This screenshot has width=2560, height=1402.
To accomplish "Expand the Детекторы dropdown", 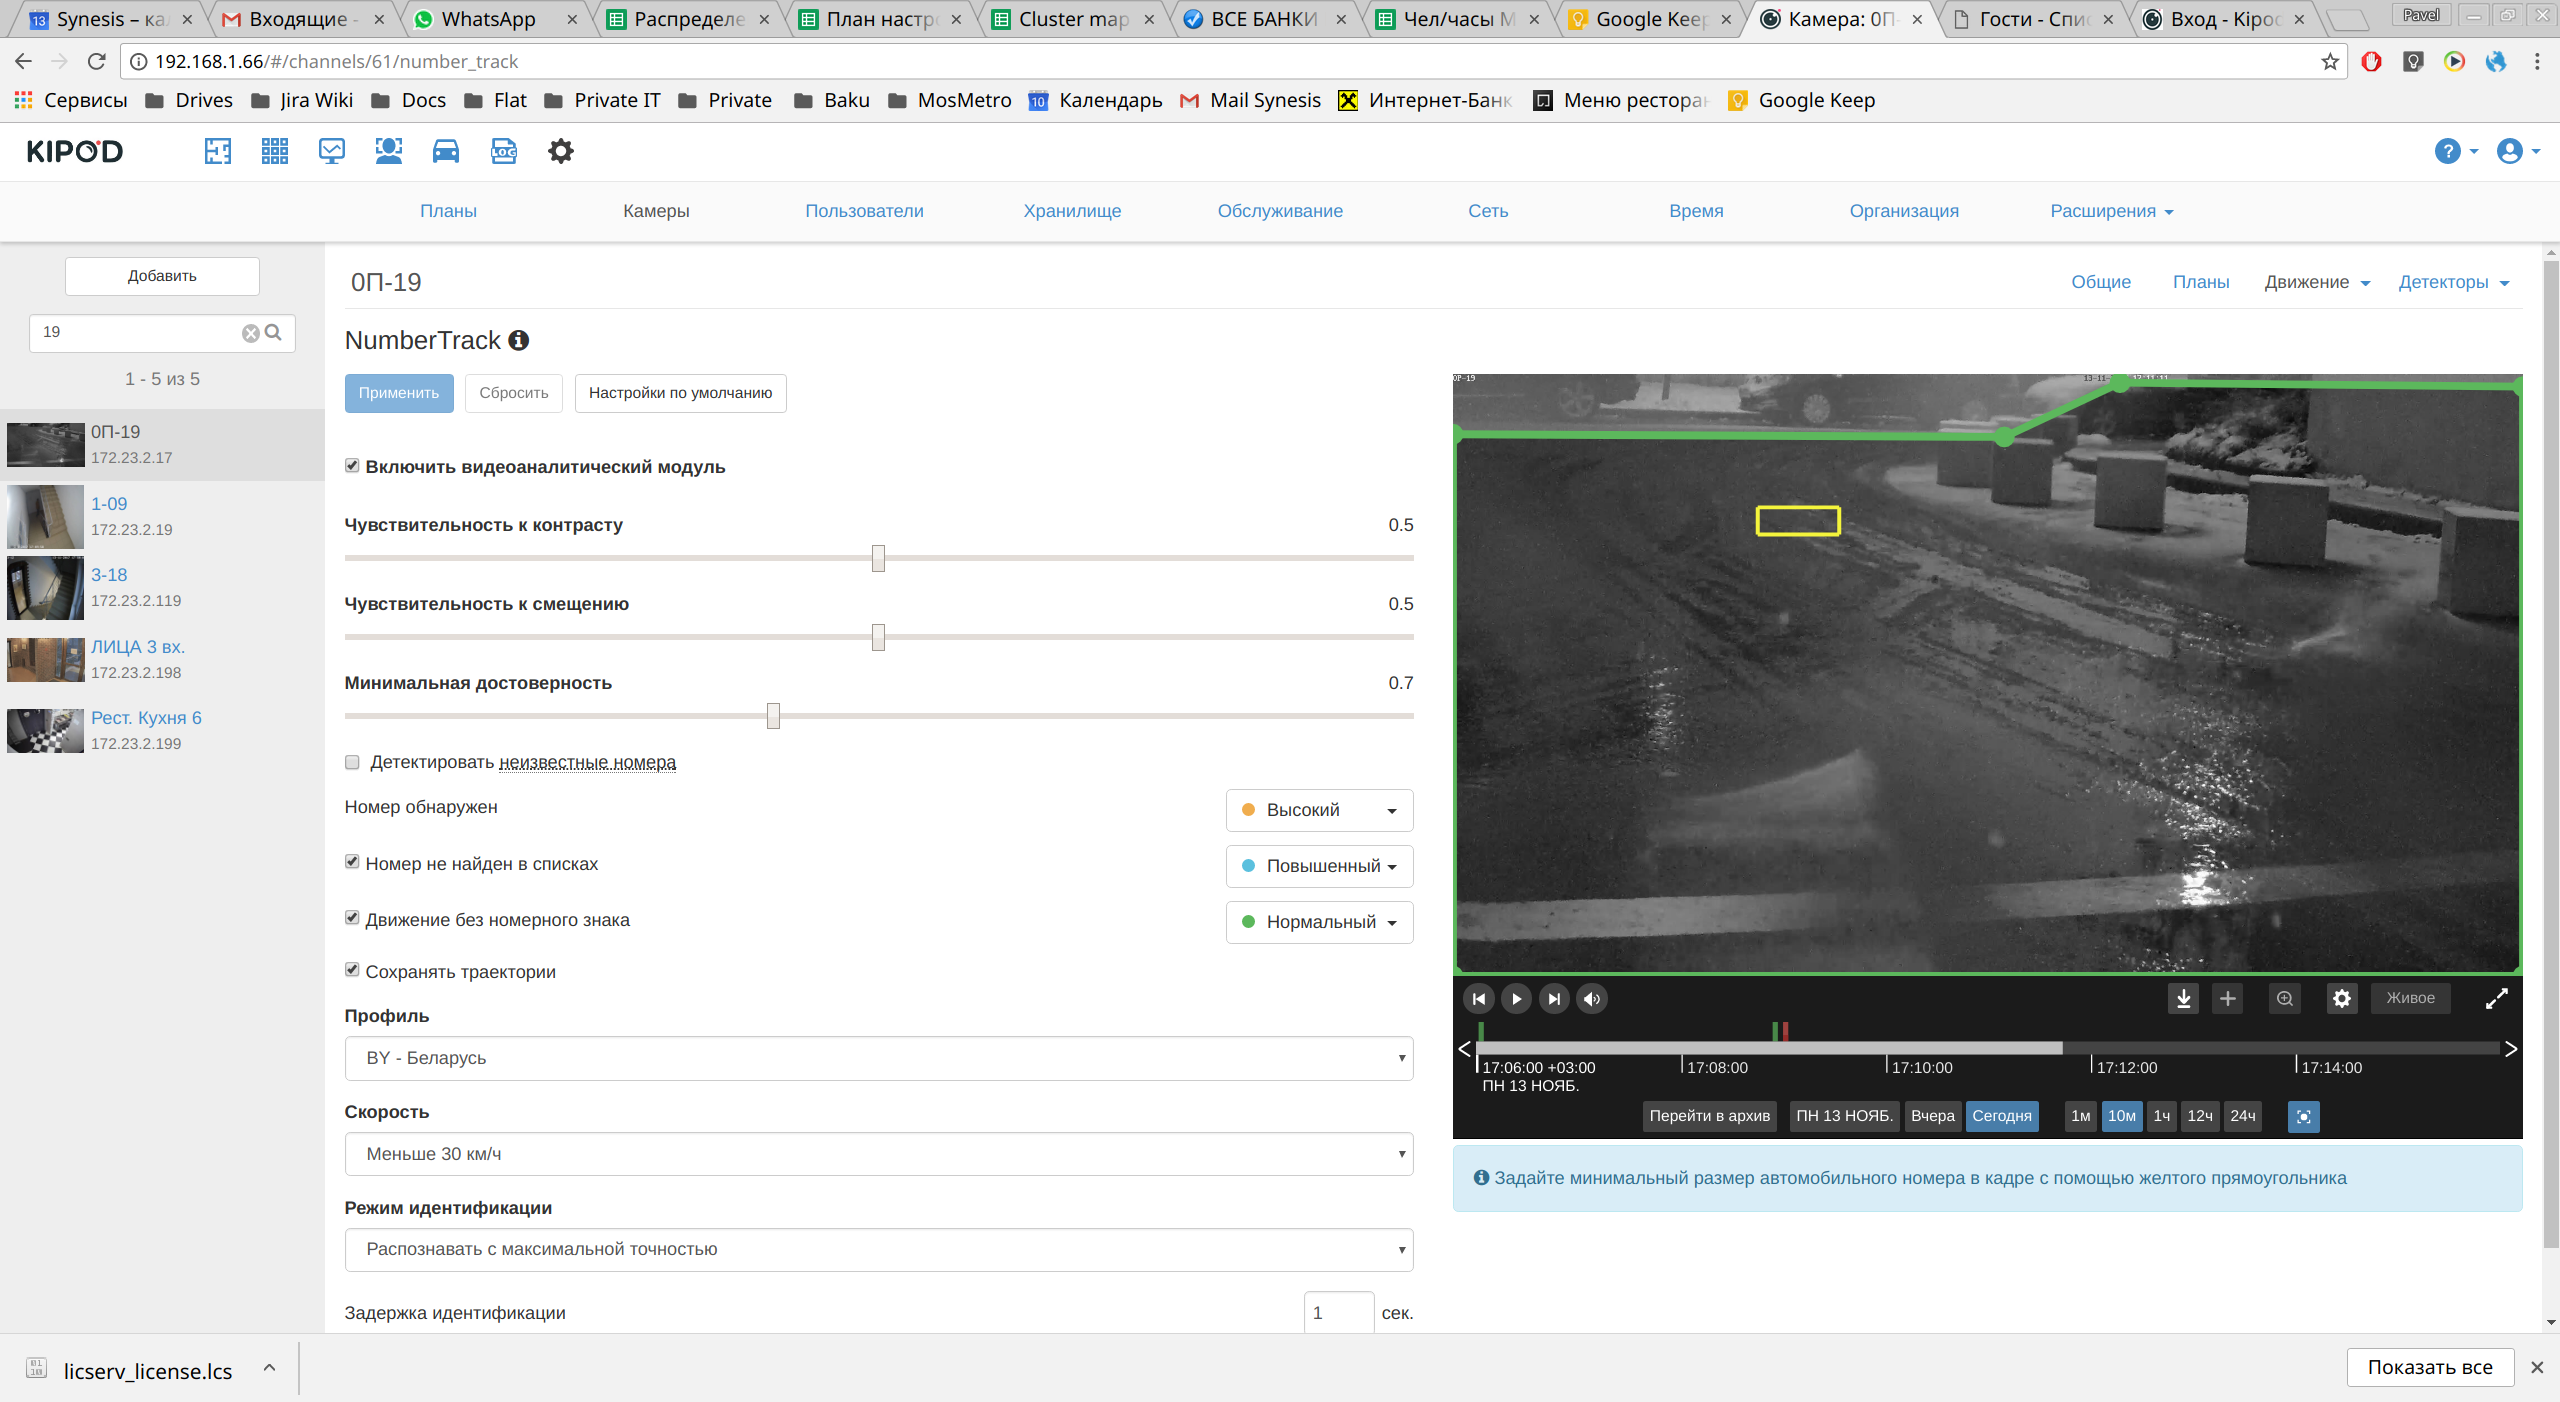I will (x=2453, y=282).
